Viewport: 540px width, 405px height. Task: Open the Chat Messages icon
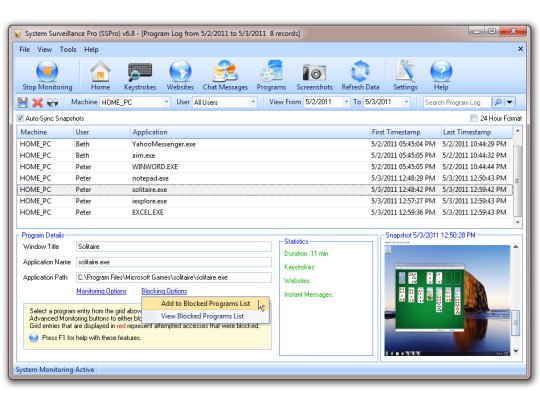[x=225, y=75]
